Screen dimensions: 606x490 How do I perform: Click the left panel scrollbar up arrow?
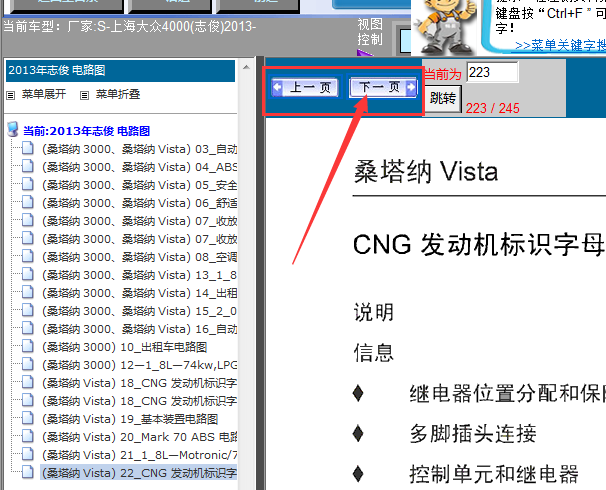[246, 68]
